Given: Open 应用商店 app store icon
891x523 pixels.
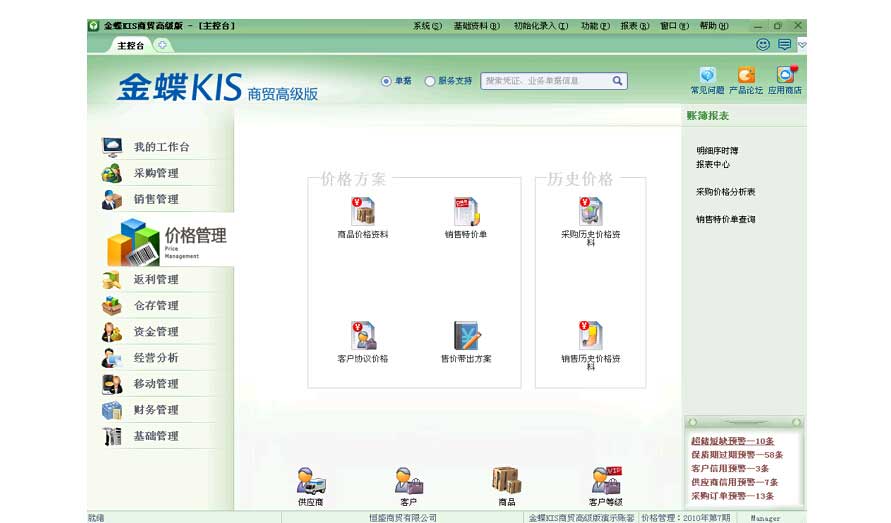Looking at the screenshot, I should click(785, 76).
